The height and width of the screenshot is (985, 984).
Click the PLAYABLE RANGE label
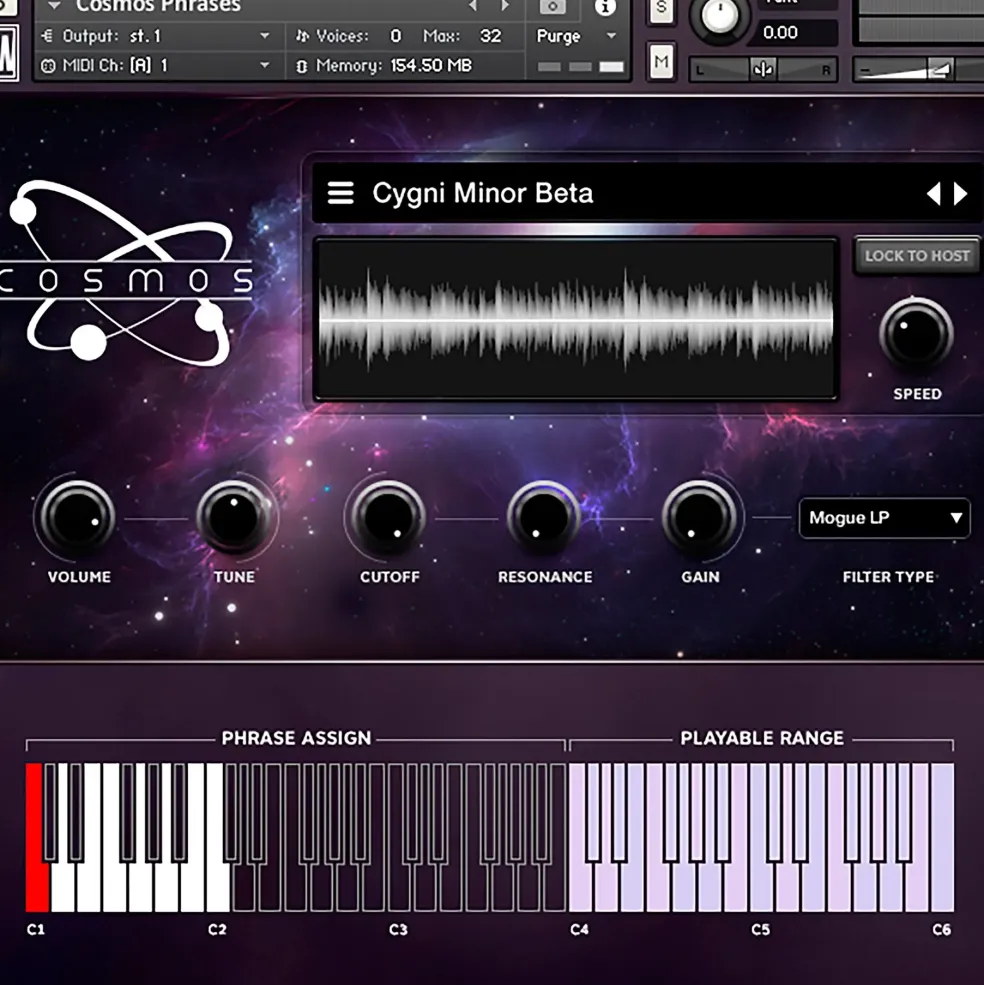tap(762, 737)
